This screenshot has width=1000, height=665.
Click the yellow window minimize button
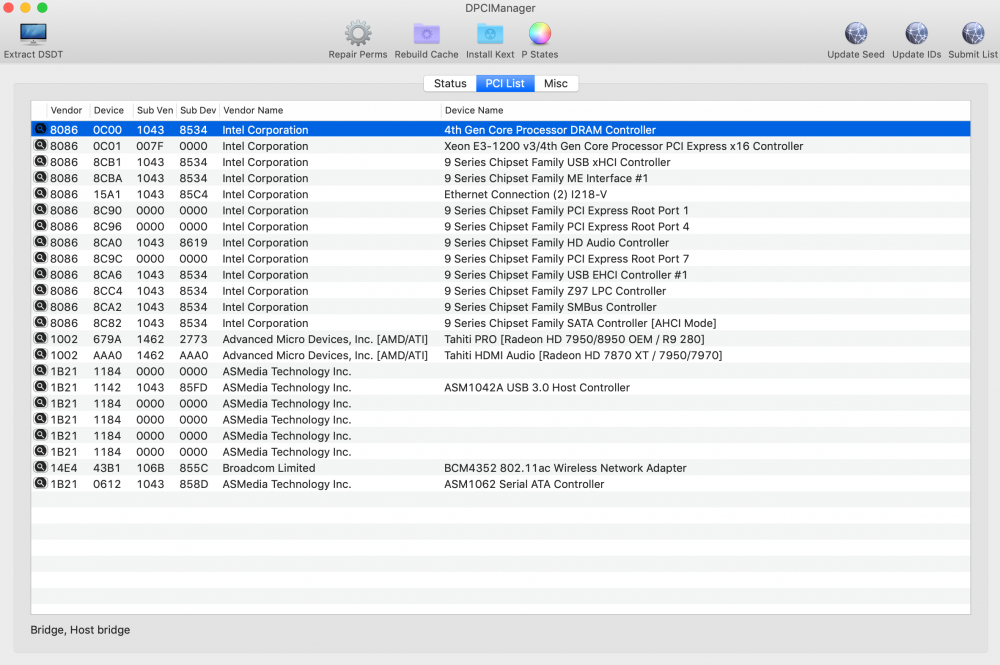25,8
